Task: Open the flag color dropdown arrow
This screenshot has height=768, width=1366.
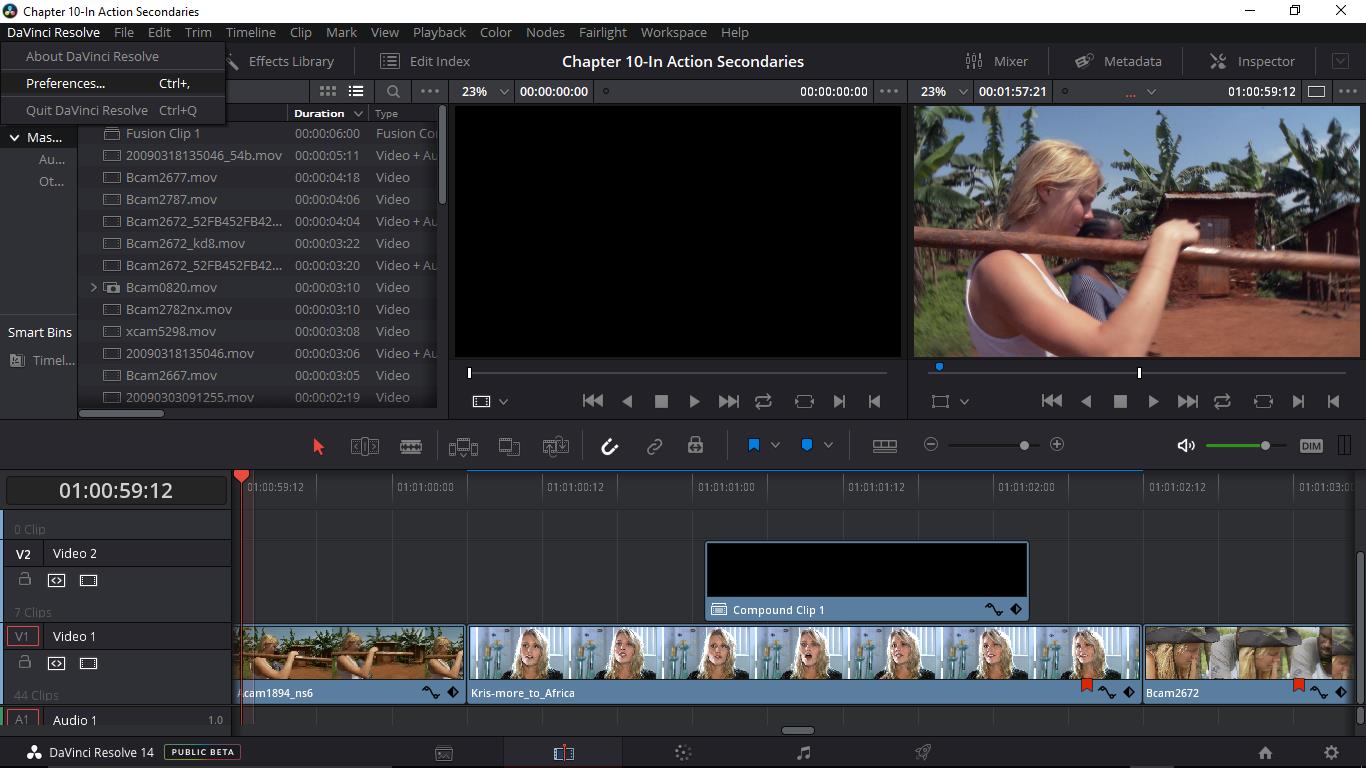Action: click(774, 445)
